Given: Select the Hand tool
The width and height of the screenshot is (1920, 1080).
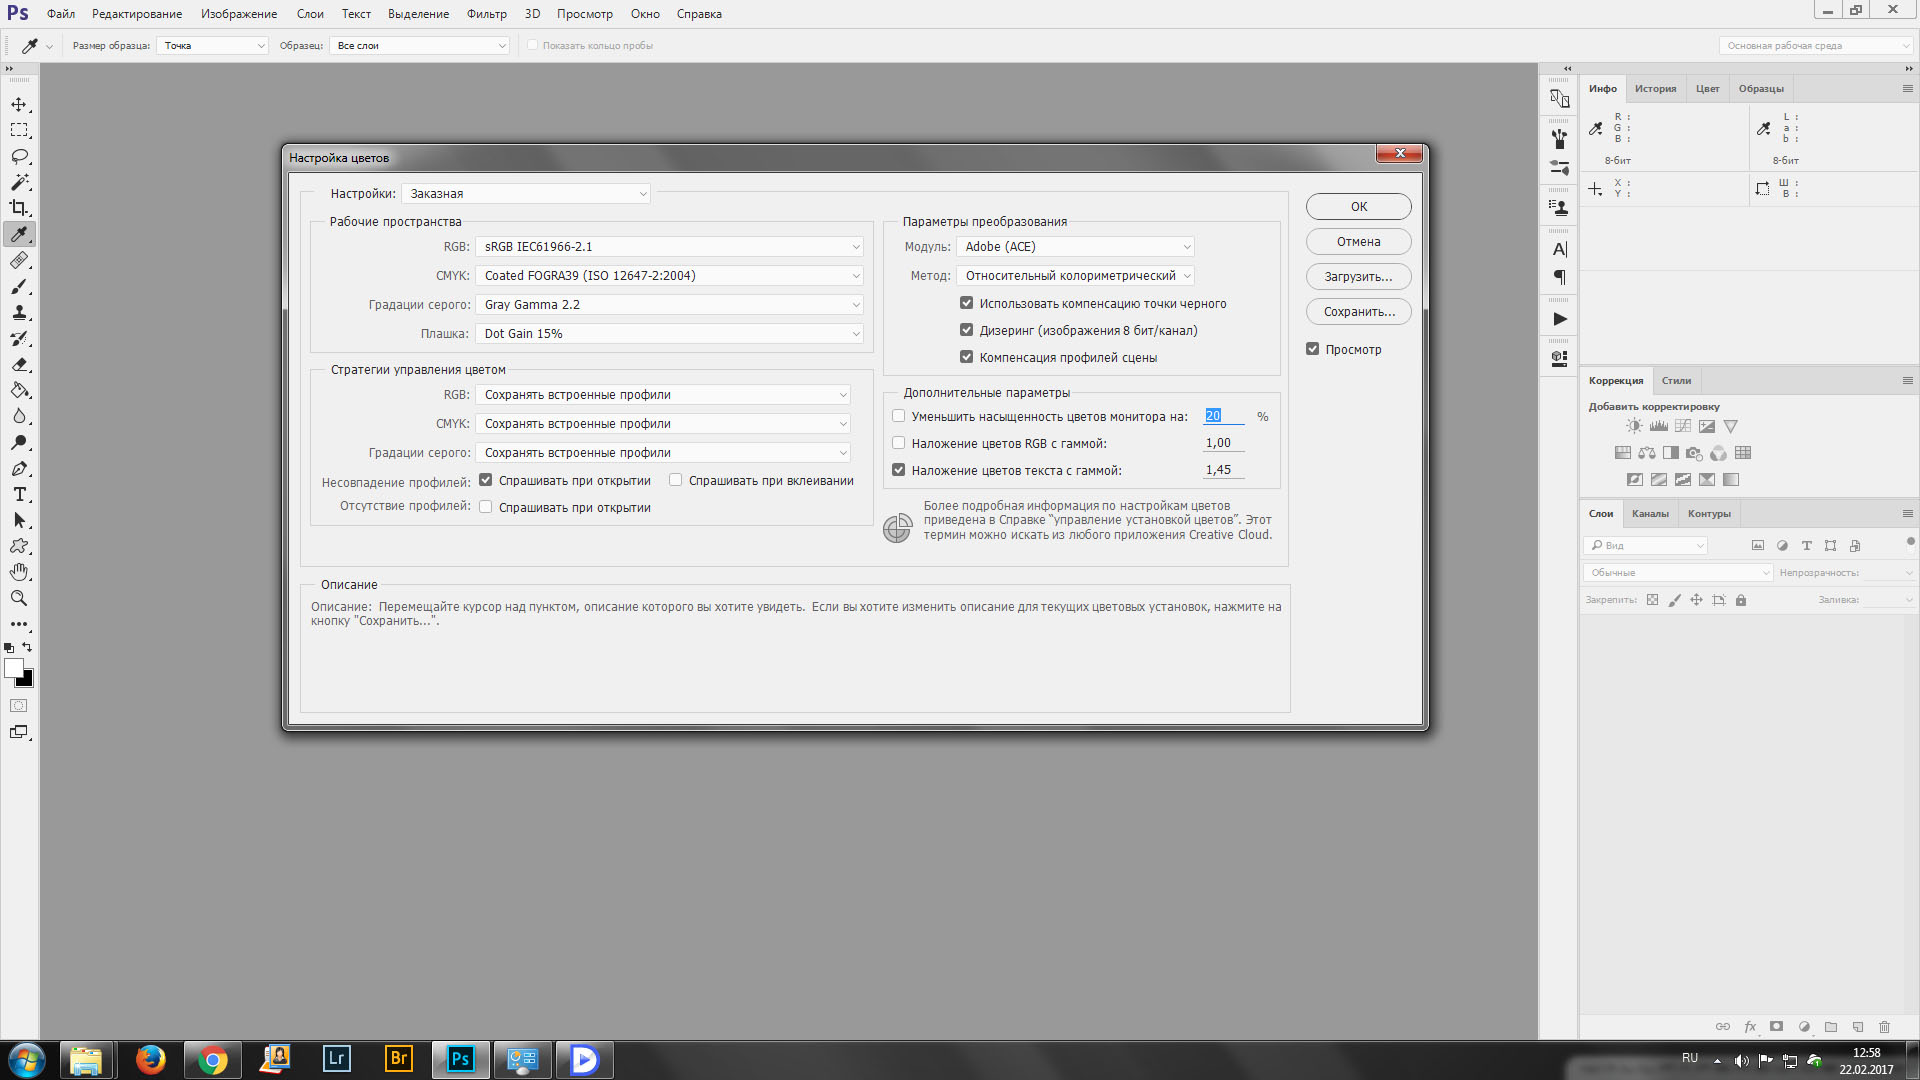Looking at the screenshot, I should click(x=19, y=572).
